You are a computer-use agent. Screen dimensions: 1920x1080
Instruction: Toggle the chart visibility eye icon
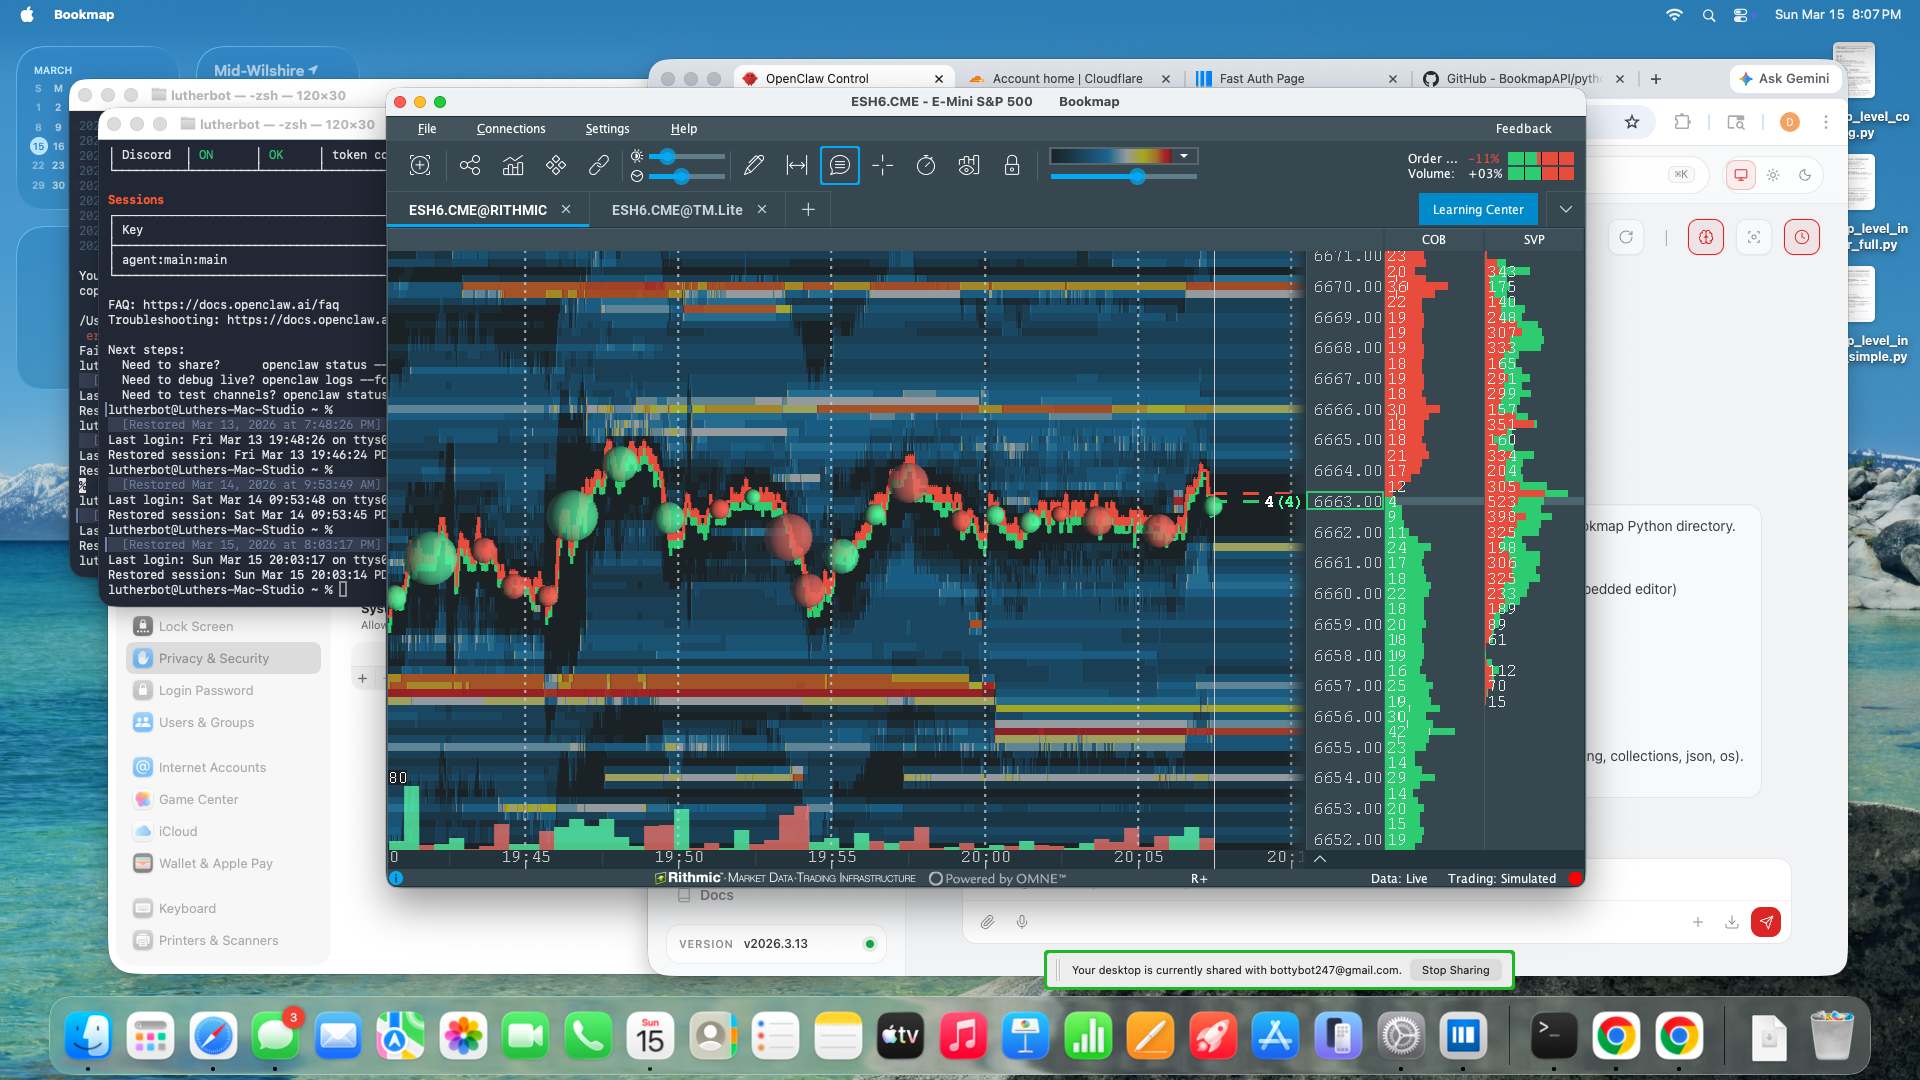[x=968, y=165]
